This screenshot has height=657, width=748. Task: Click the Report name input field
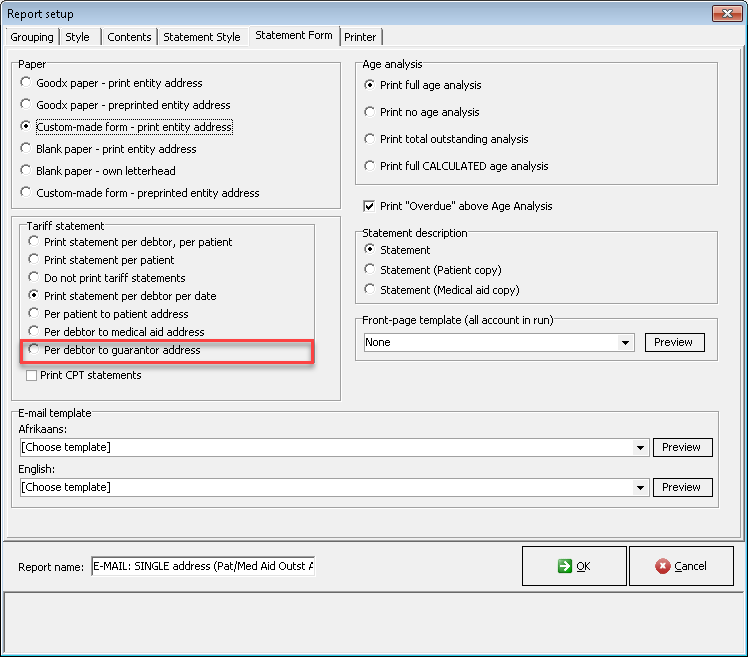click(203, 566)
